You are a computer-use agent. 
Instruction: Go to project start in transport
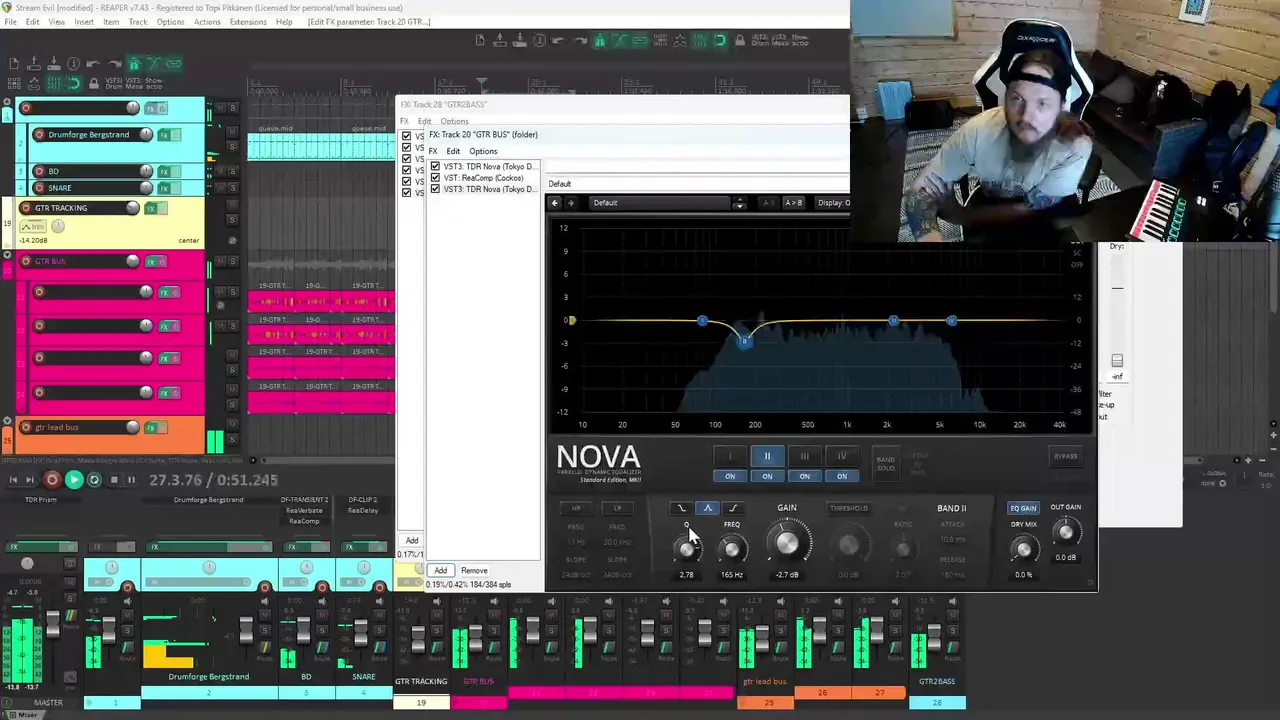click(x=13, y=480)
